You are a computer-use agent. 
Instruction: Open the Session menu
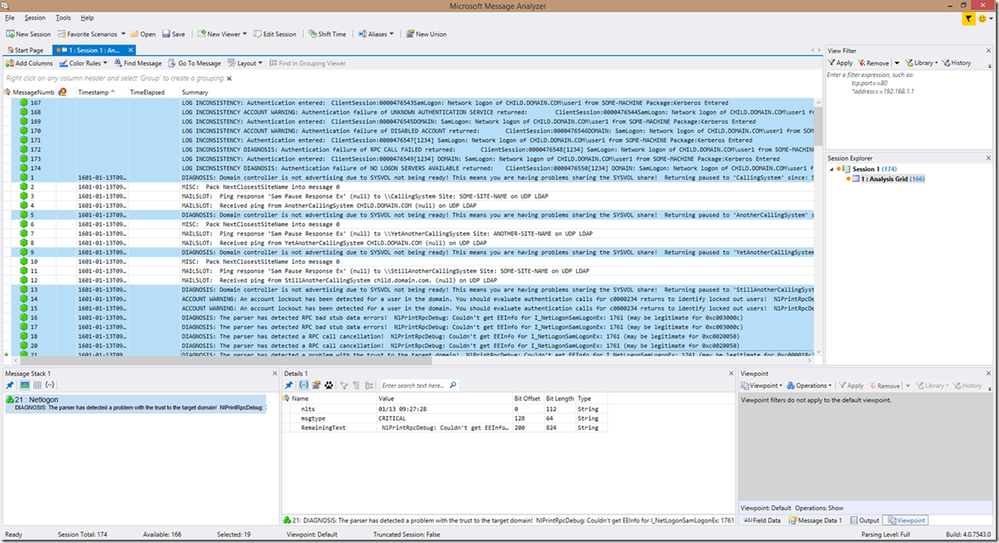coord(35,18)
